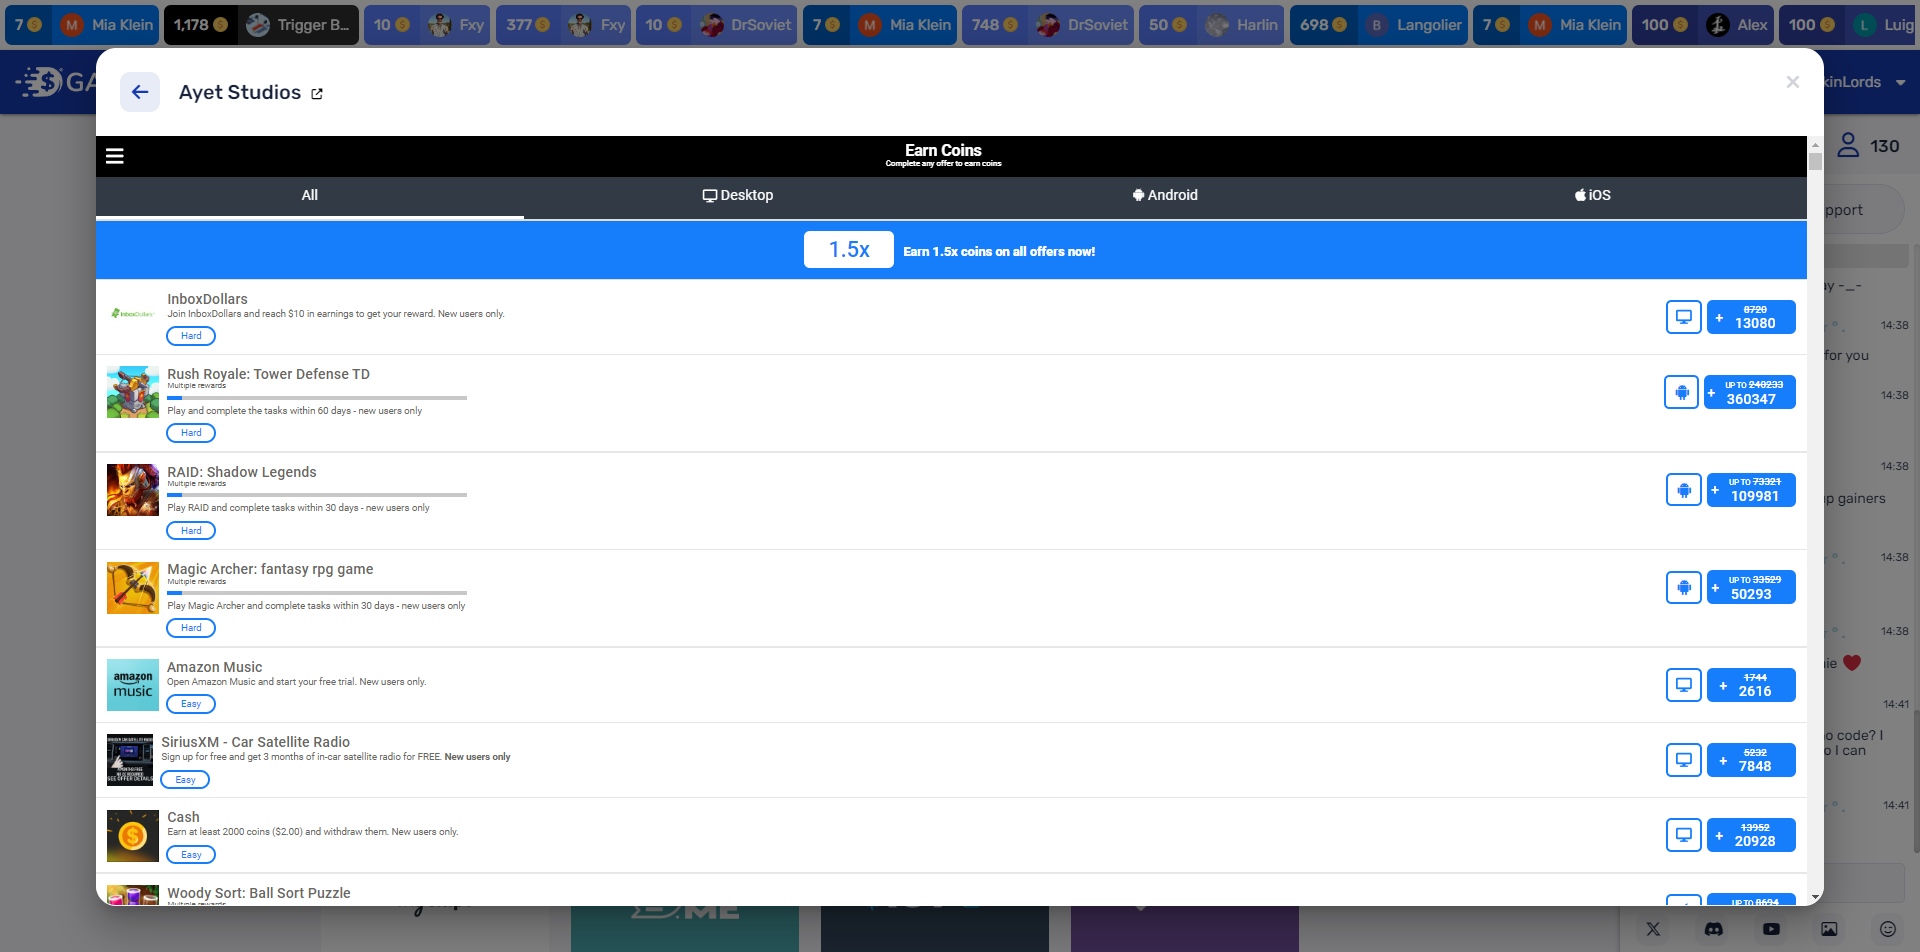Click Amazon Music logo thumbnail
This screenshot has width=1920, height=952.
pyautogui.click(x=133, y=685)
